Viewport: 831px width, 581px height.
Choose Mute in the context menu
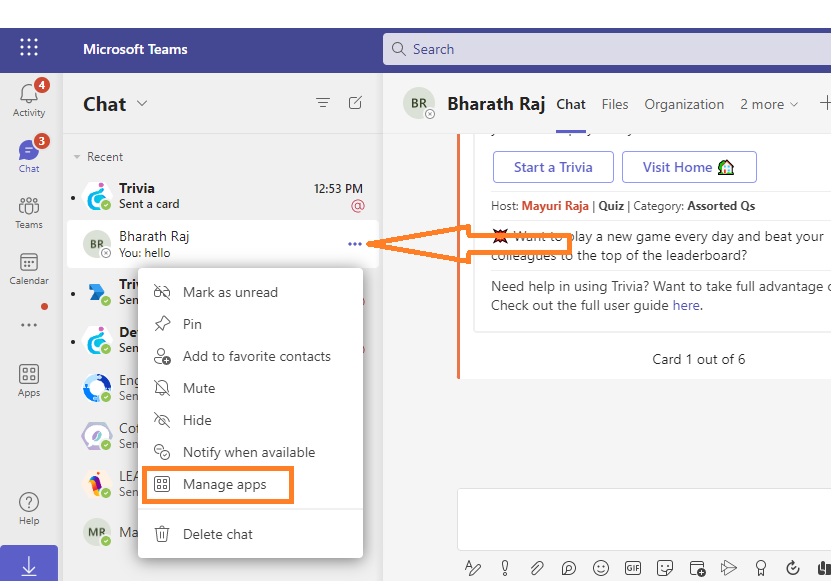click(250, 388)
